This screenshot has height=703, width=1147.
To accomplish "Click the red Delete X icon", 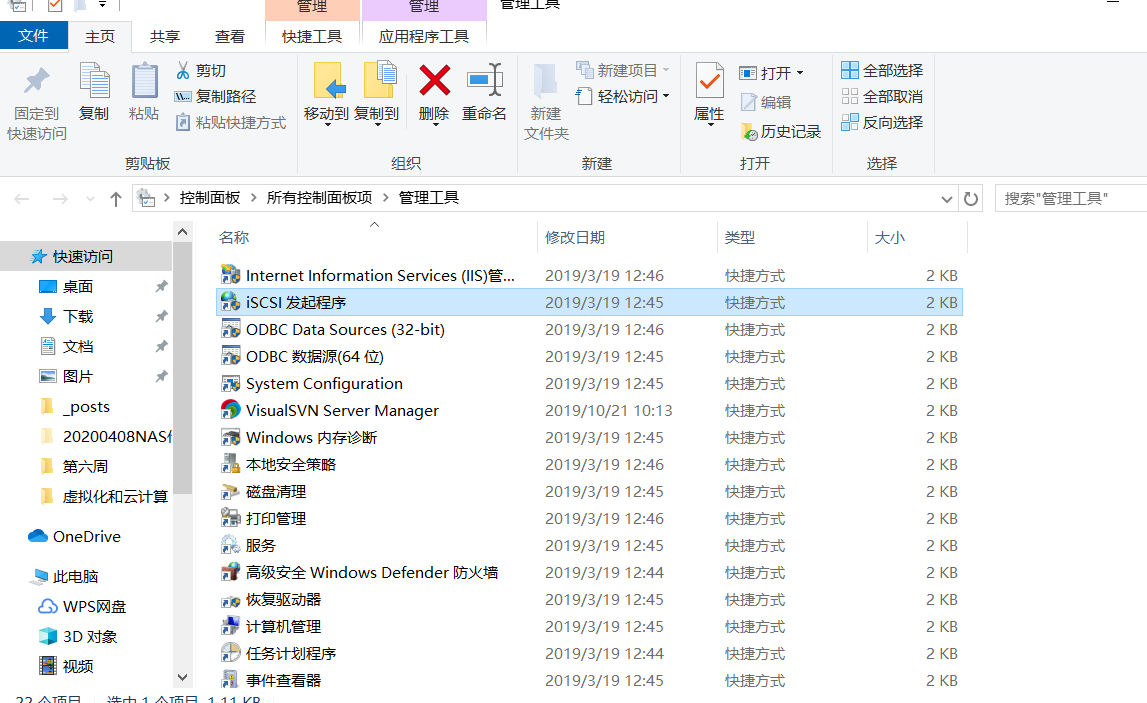I will coord(435,80).
